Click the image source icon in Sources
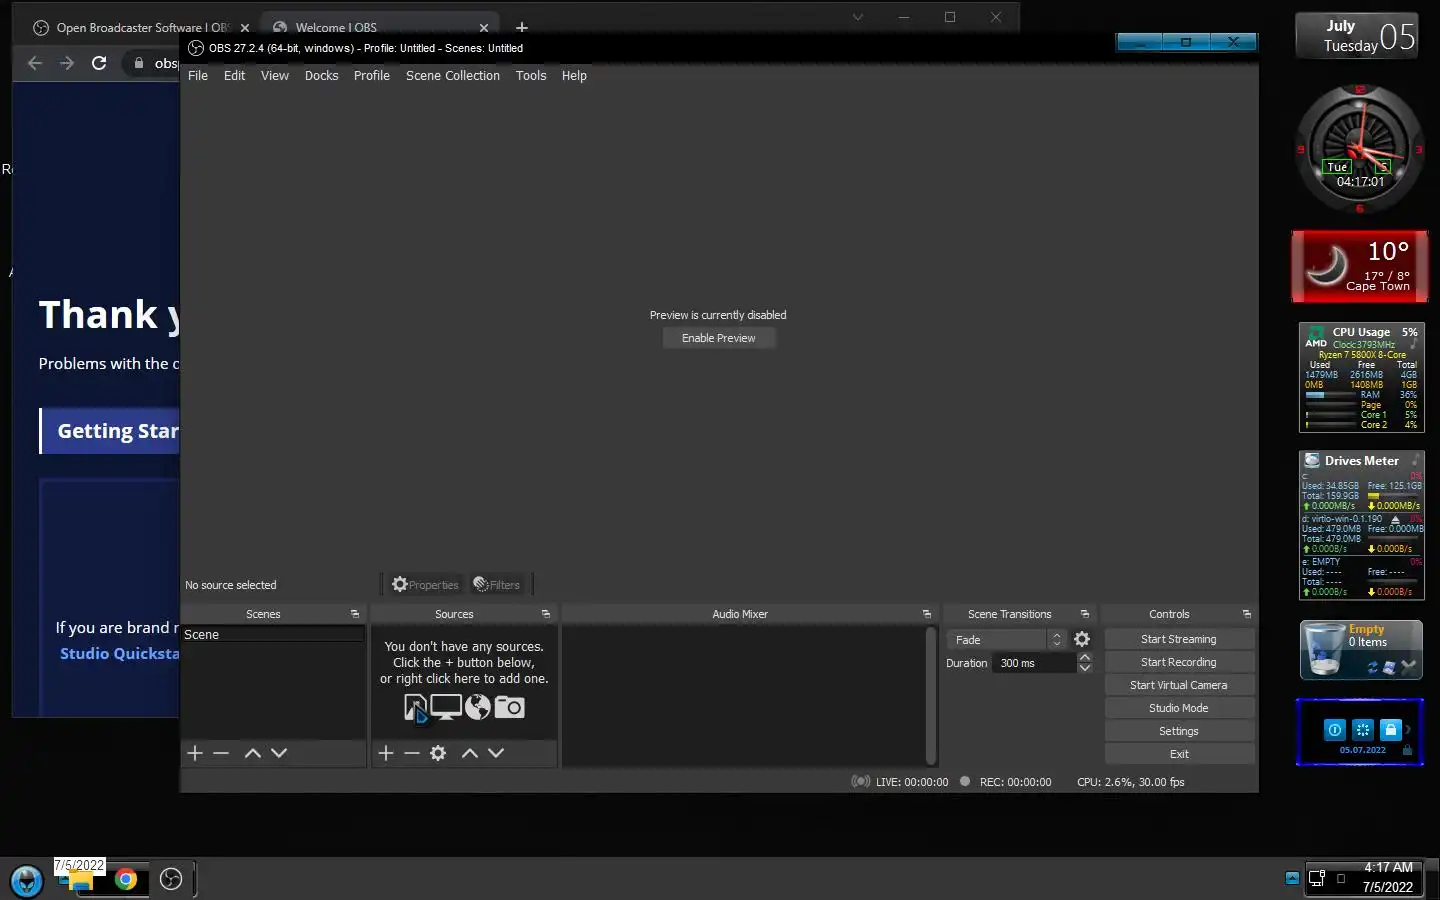This screenshot has height=900, width=1440. click(415, 708)
